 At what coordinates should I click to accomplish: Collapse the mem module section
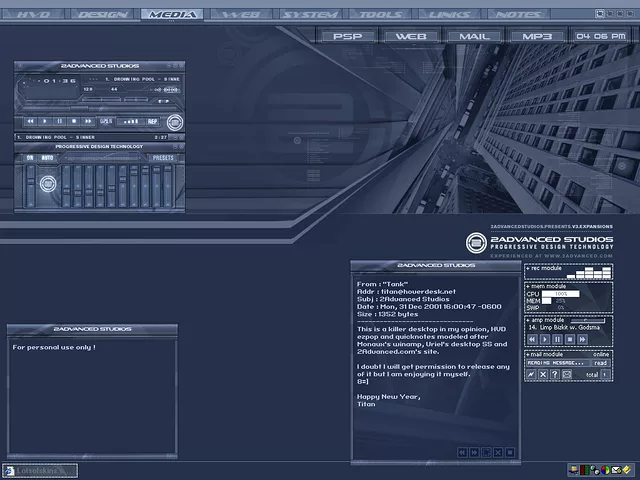[x=528, y=285]
